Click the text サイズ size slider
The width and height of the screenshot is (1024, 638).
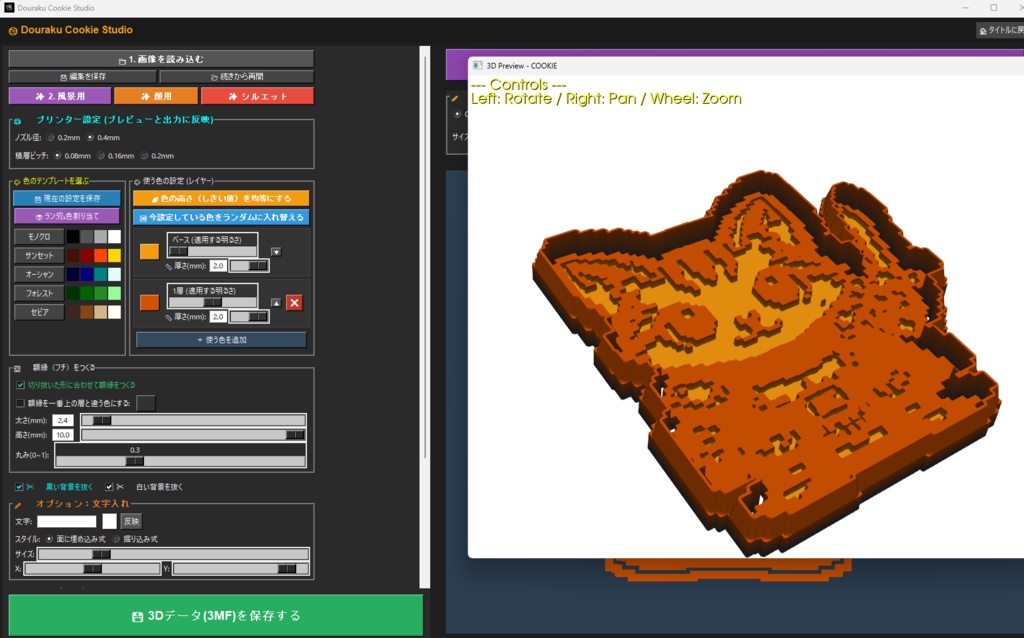tap(173, 554)
